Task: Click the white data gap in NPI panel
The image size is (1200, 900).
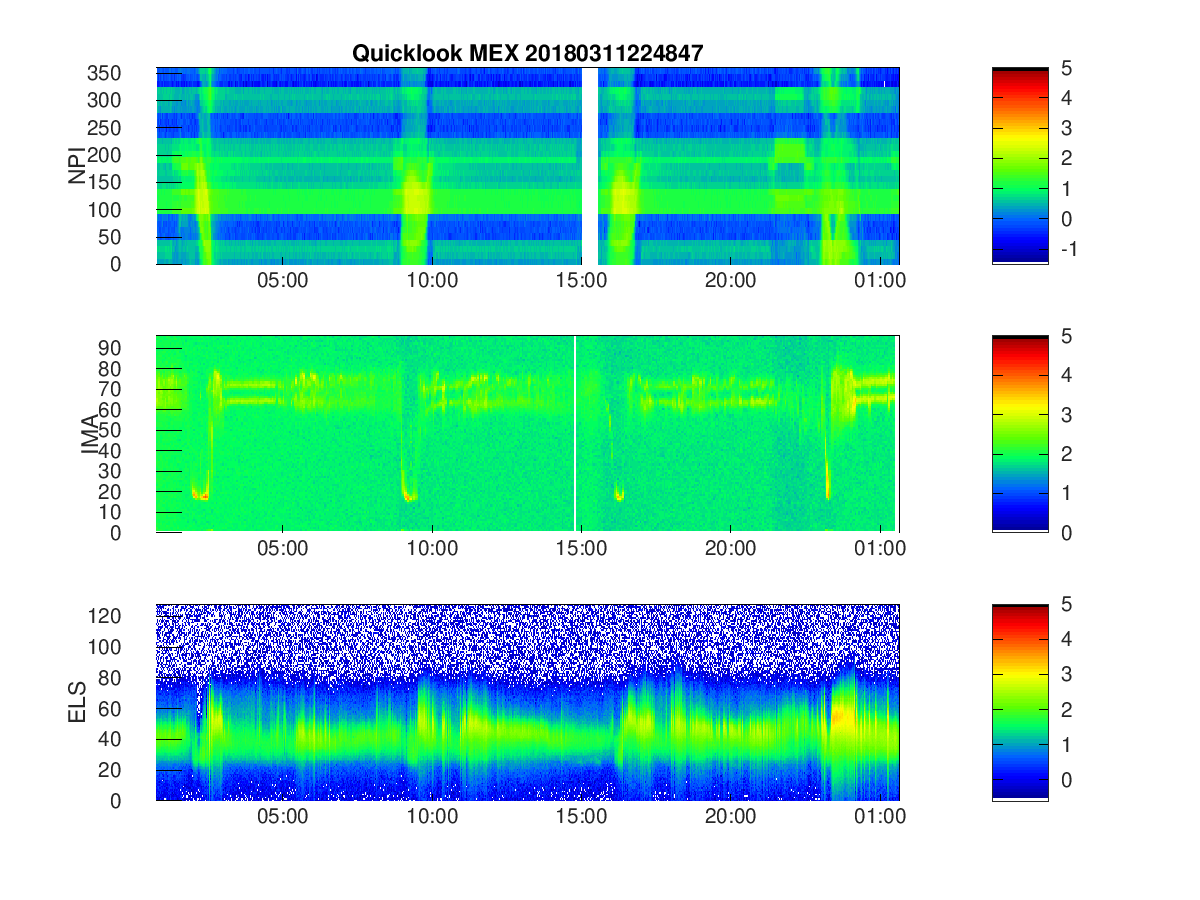Action: (x=590, y=166)
